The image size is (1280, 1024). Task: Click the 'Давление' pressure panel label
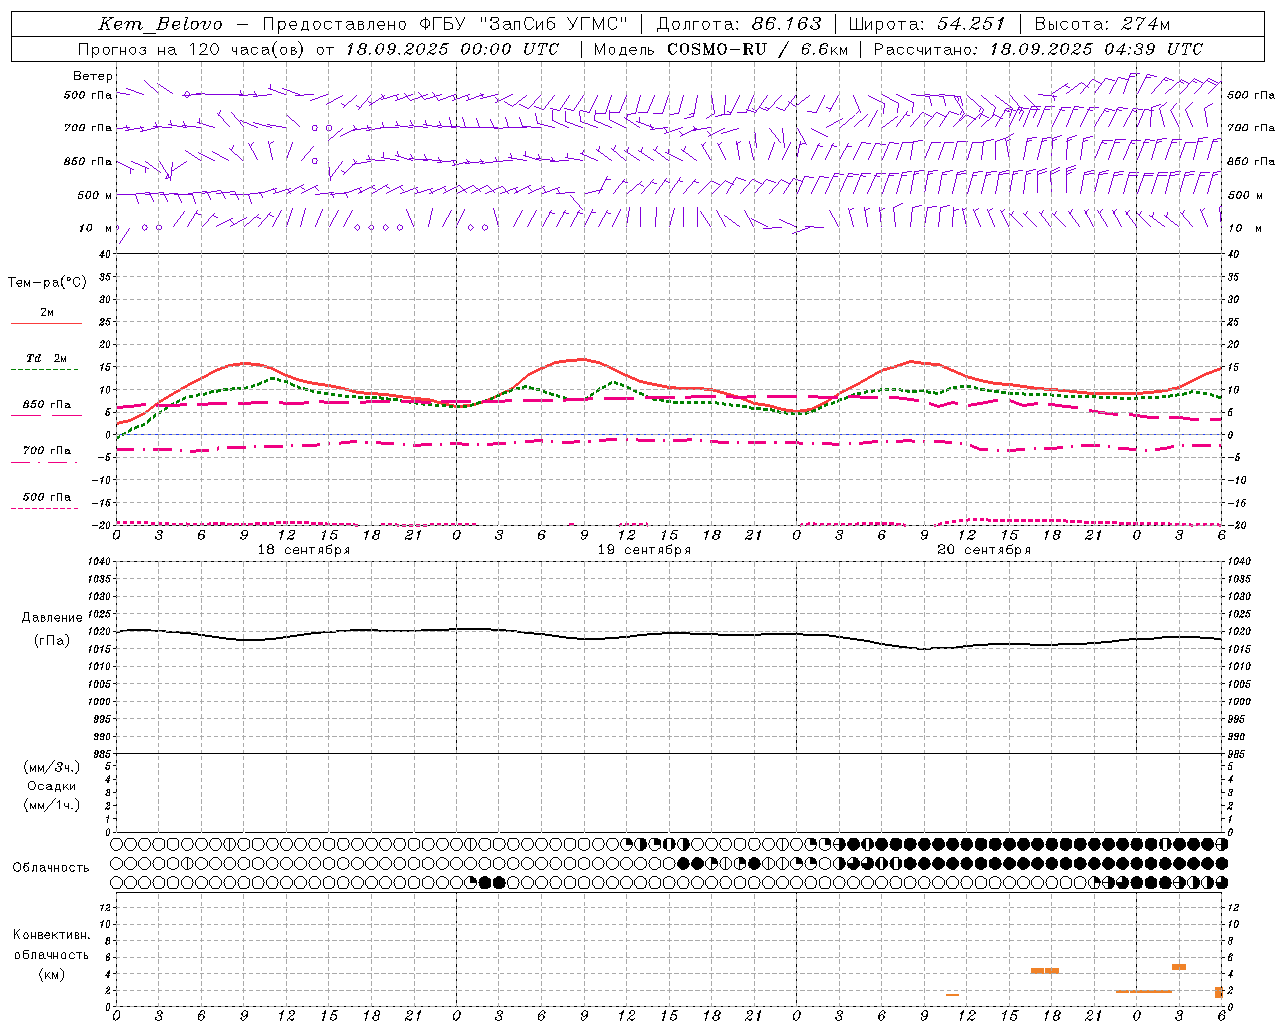(x=52, y=618)
